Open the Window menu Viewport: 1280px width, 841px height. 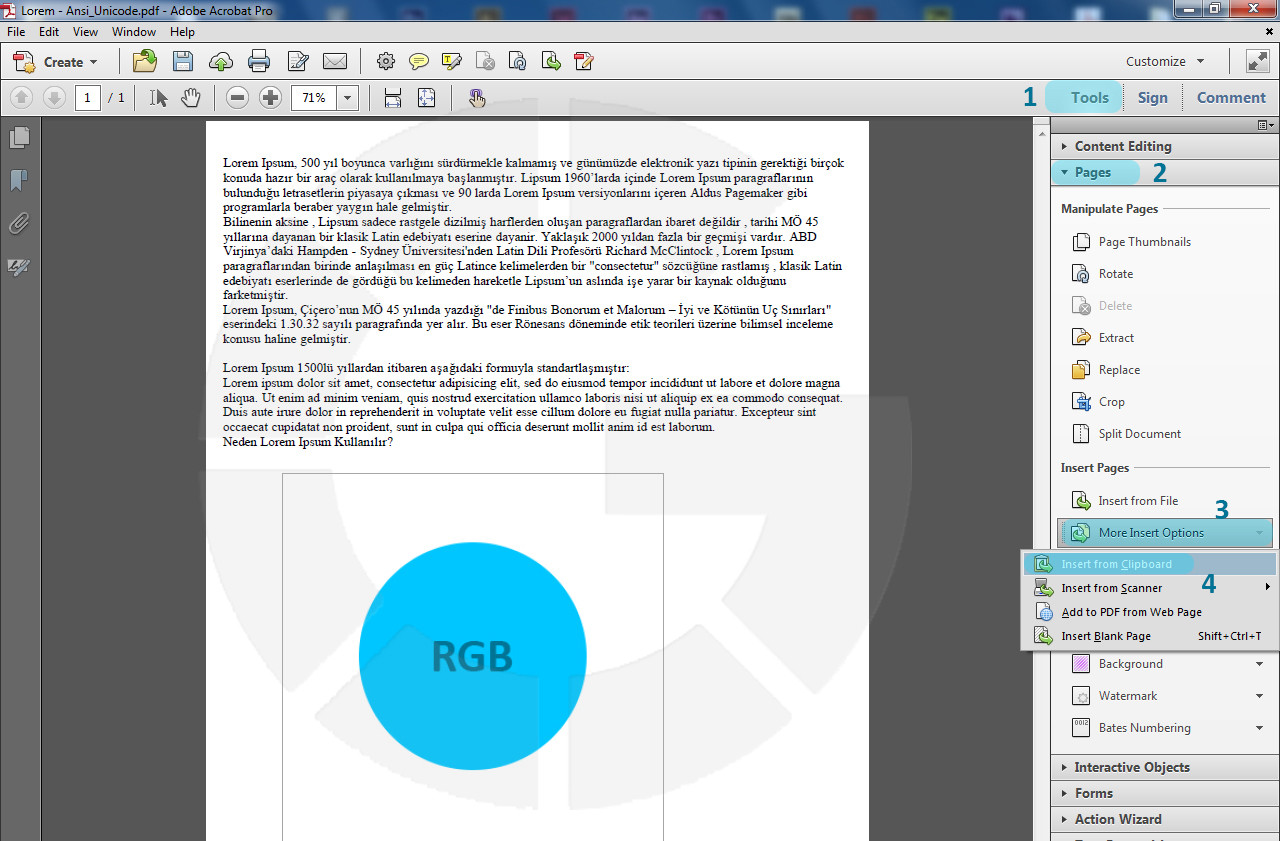[x=134, y=32]
